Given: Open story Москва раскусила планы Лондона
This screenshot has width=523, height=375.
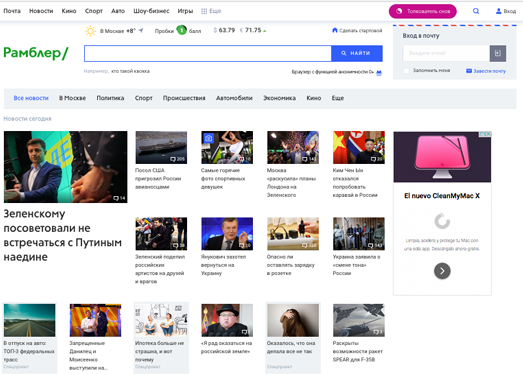Looking at the screenshot, I should pos(291,182).
